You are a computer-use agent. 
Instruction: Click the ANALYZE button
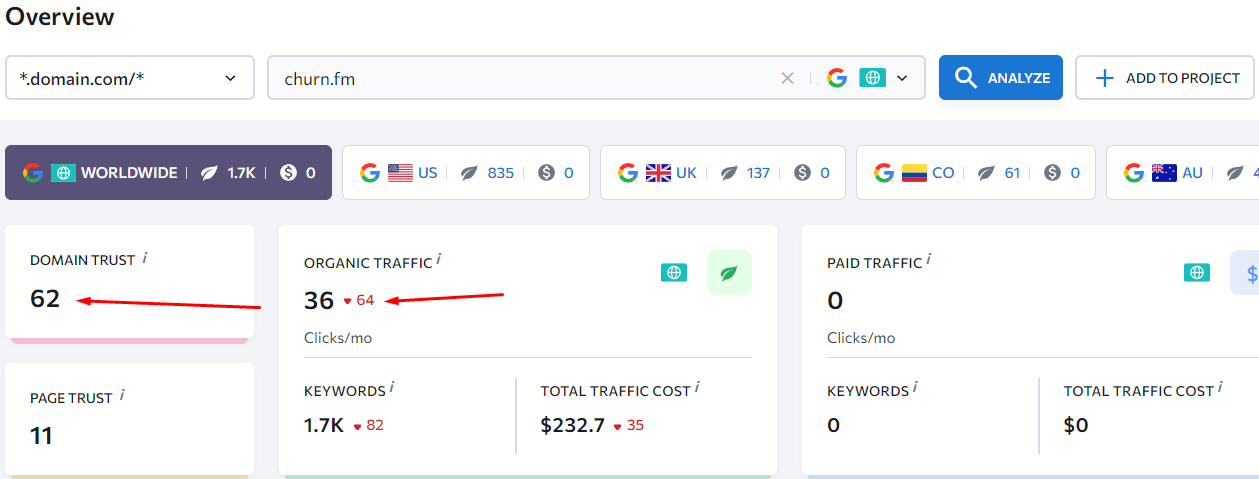(1000, 78)
